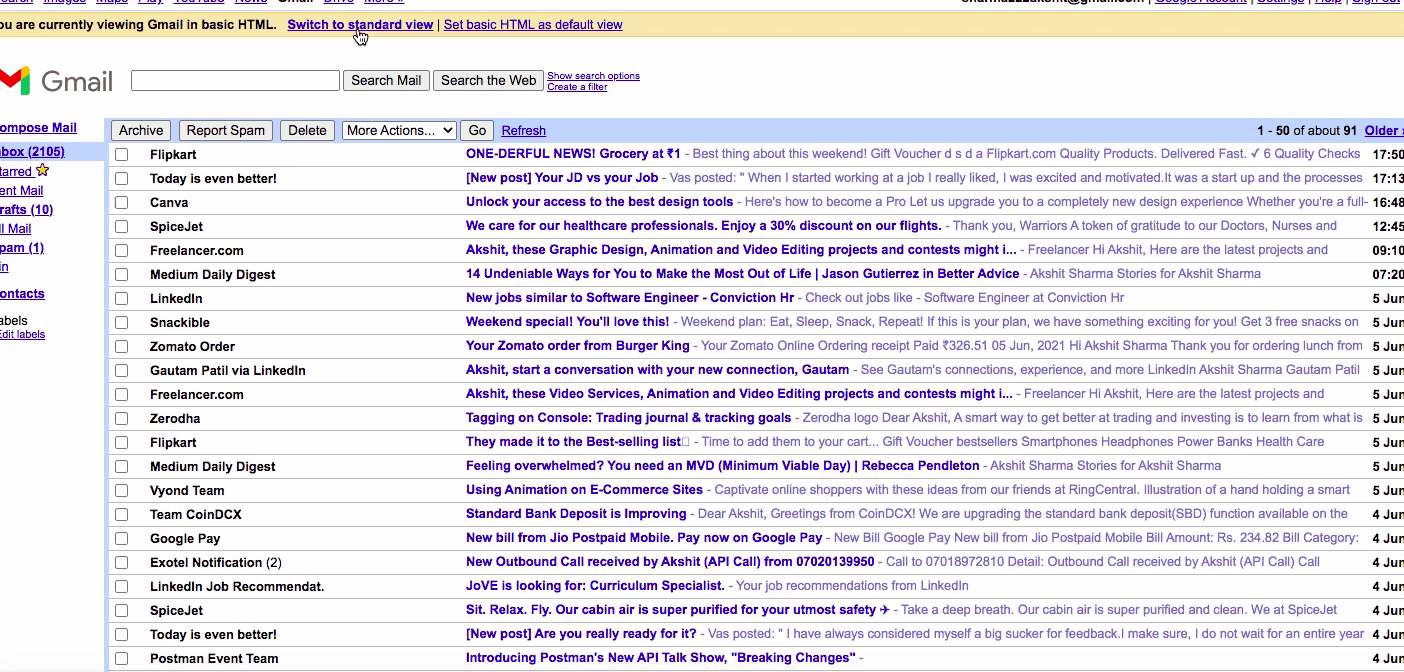Switch to standard view link
The width and height of the screenshot is (1404, 672).
coord(360,24)
